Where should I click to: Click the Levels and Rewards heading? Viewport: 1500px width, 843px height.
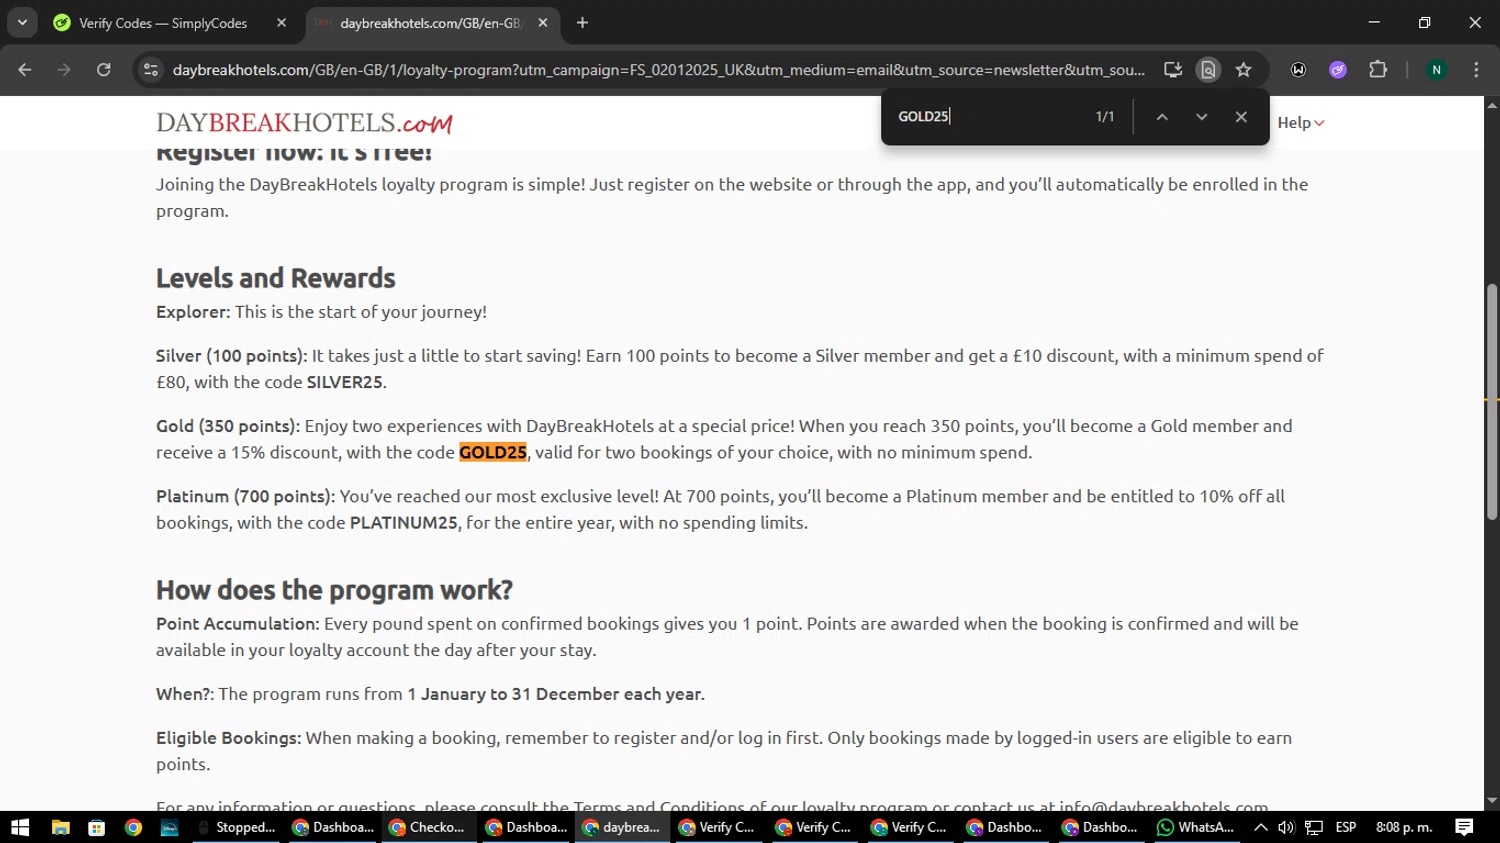click(275, 278)
